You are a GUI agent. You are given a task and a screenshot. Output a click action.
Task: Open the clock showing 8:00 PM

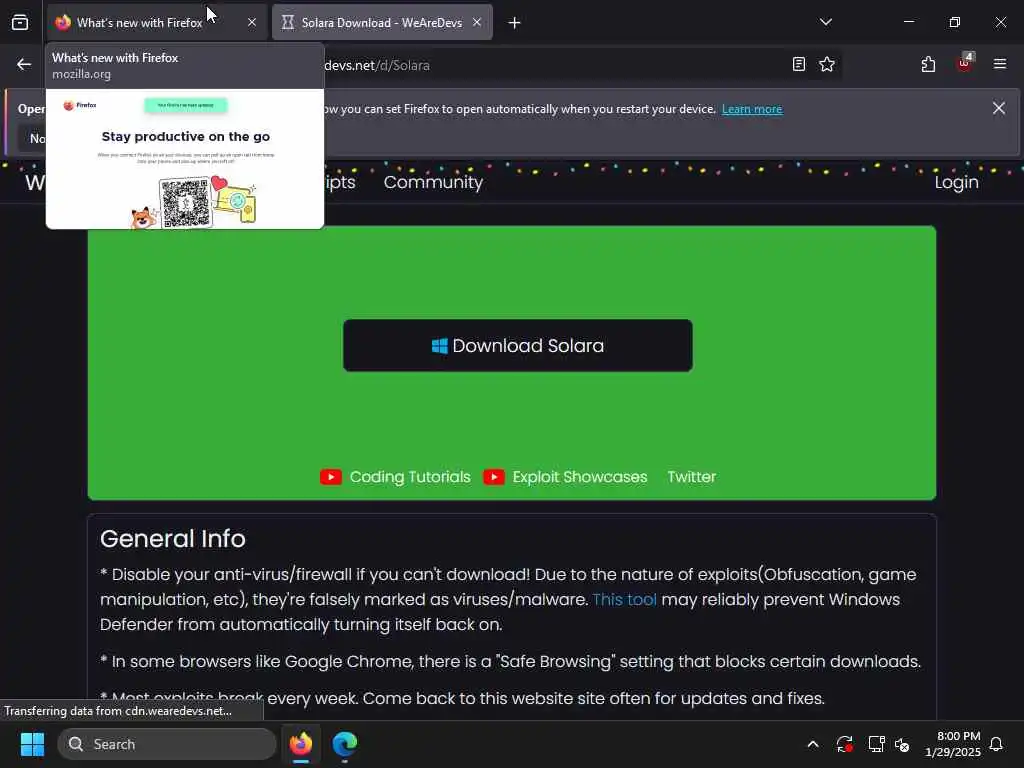[x=953, y=744]
